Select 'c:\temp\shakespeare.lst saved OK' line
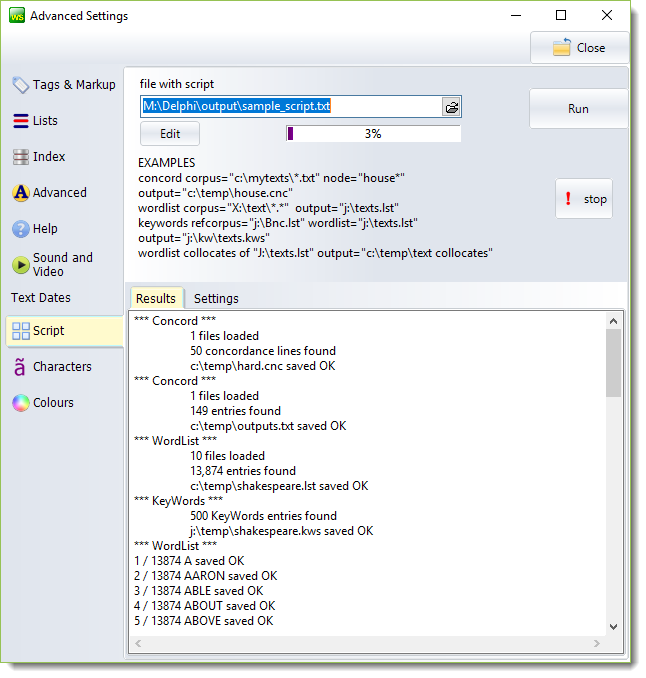The width and height of the screenshot is (646, 678). (279, 486)
